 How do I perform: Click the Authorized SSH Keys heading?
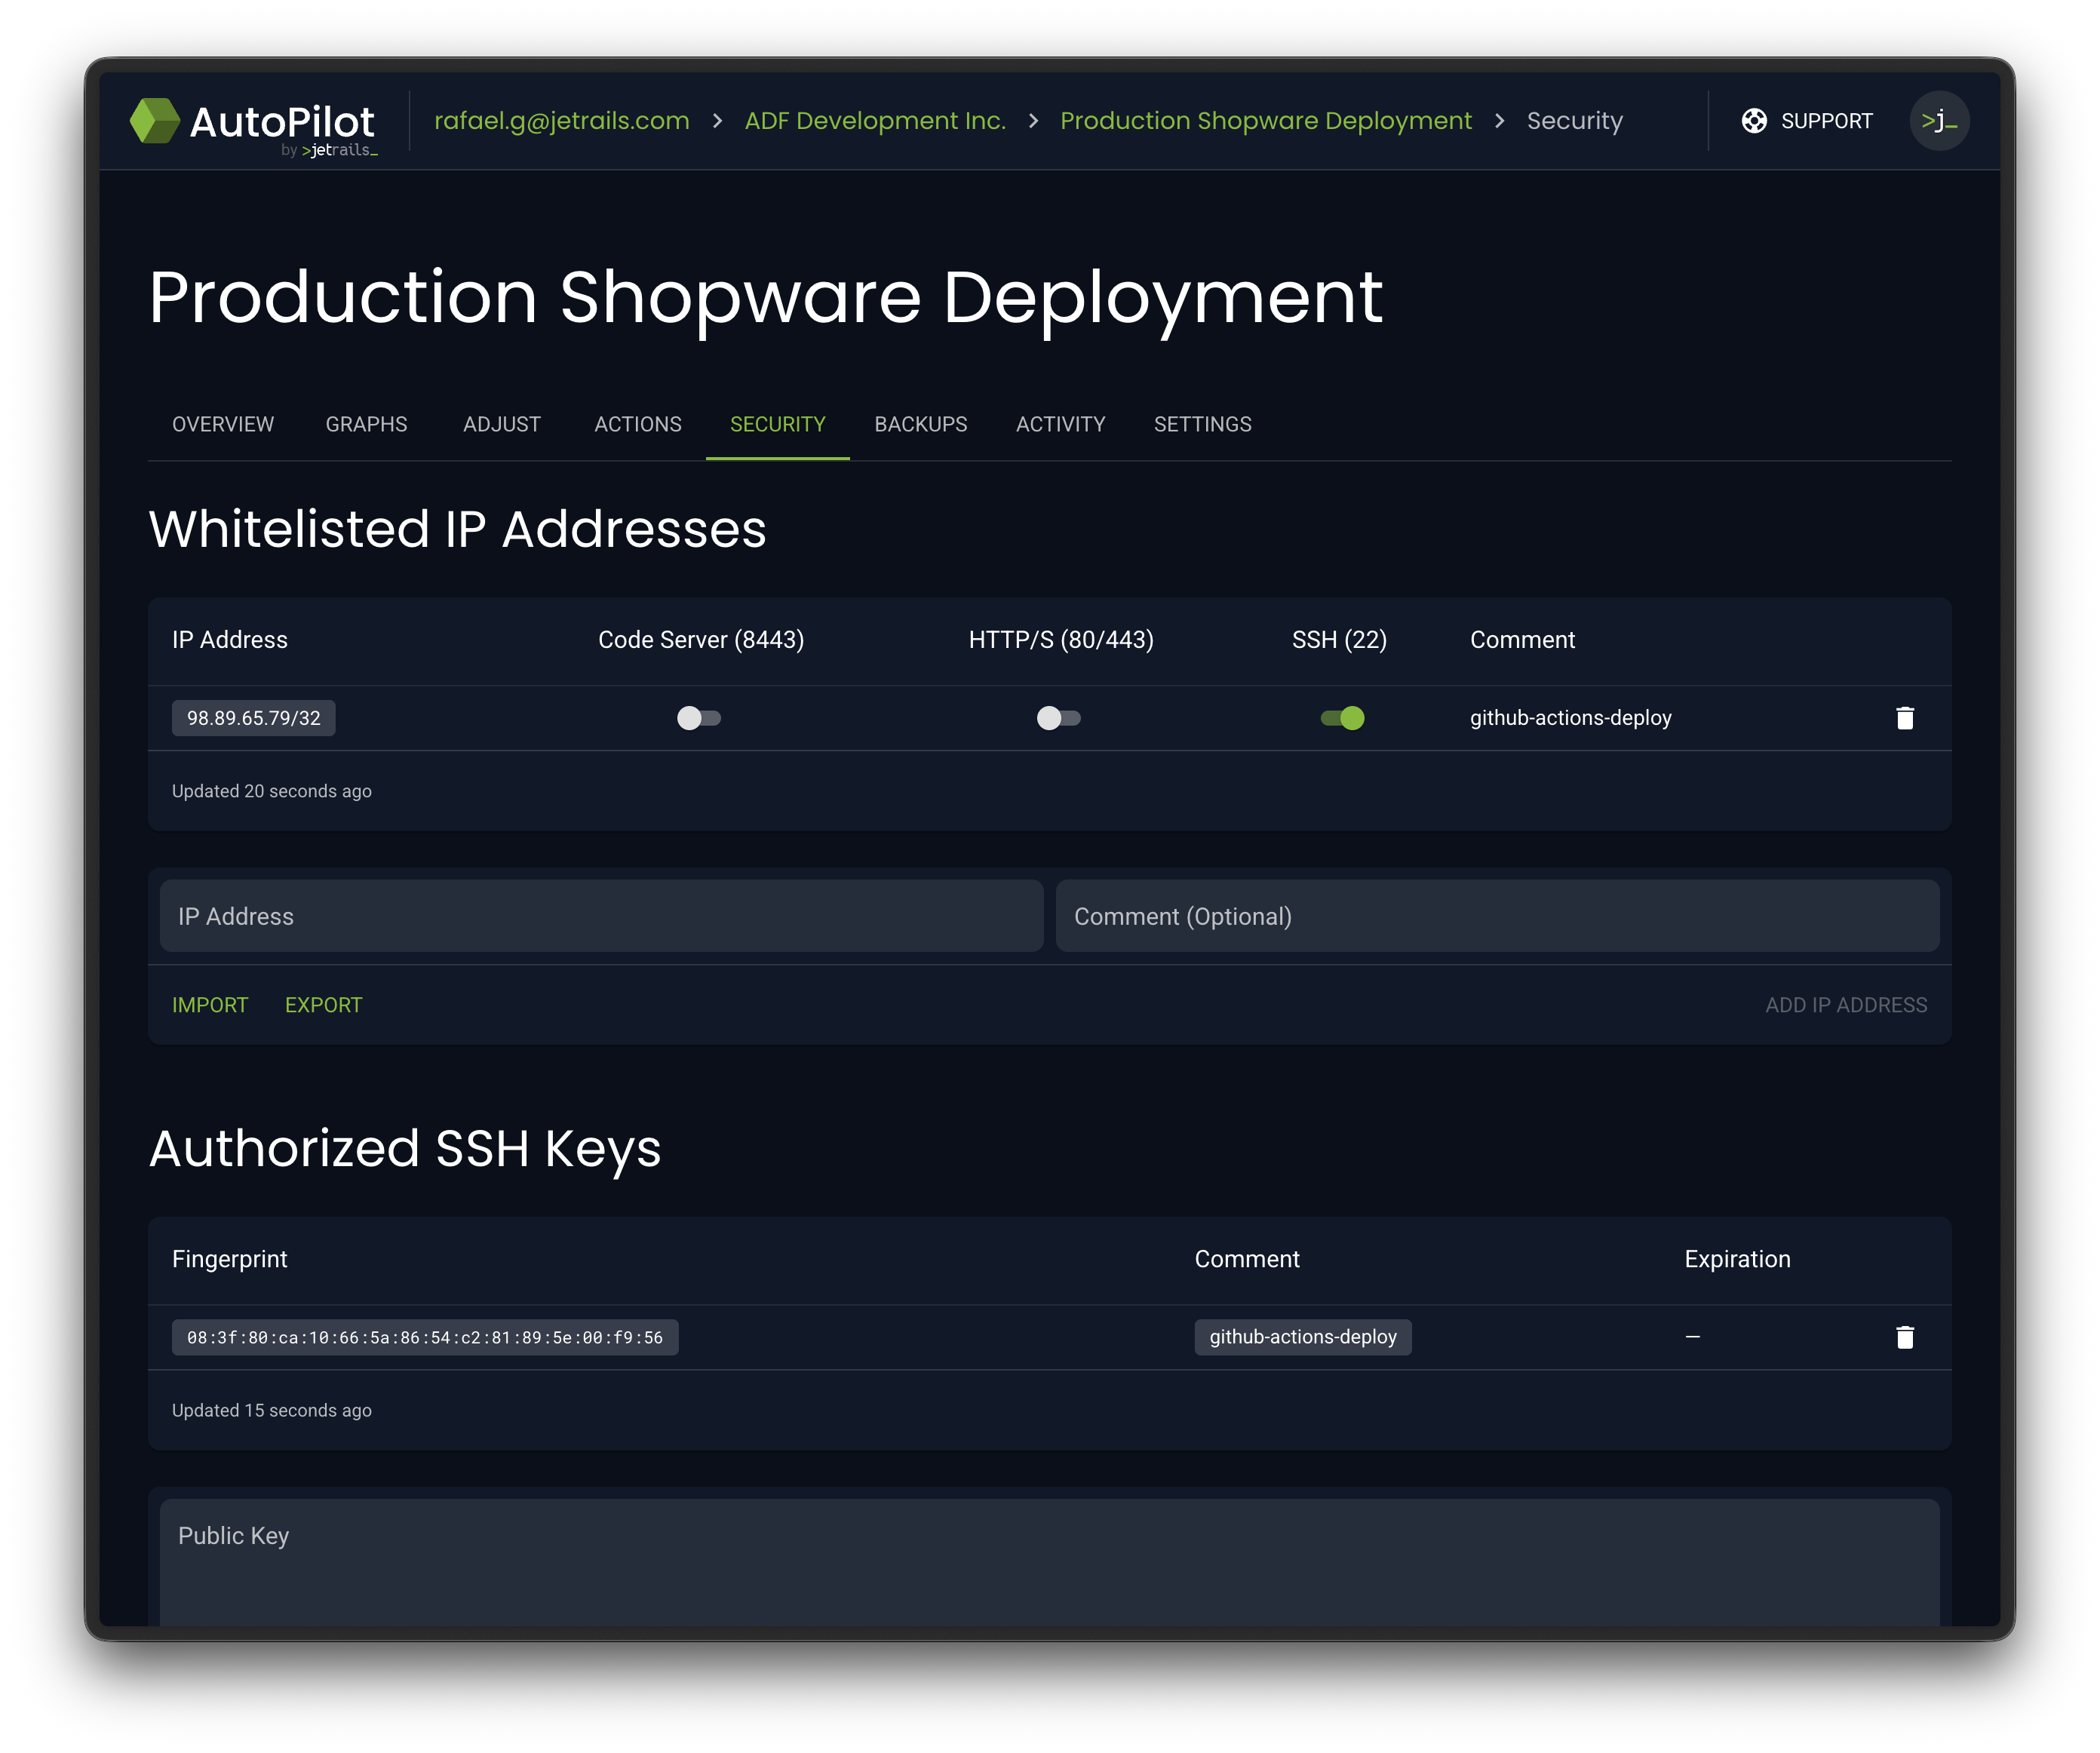(x=405, y=1149)
